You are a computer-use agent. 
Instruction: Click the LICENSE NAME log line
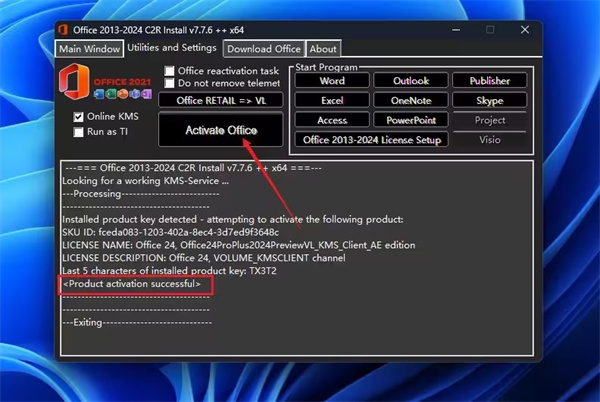[x=239, y=245]
